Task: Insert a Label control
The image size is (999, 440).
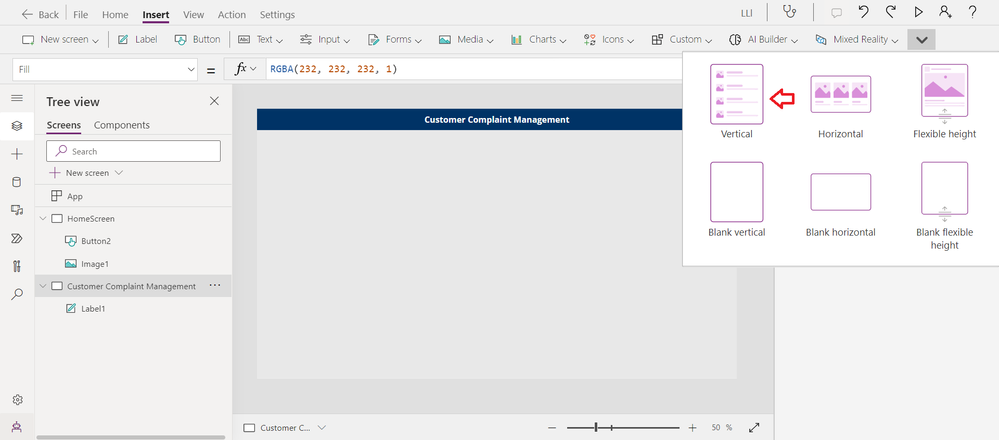Action: (x=138, y=39)
